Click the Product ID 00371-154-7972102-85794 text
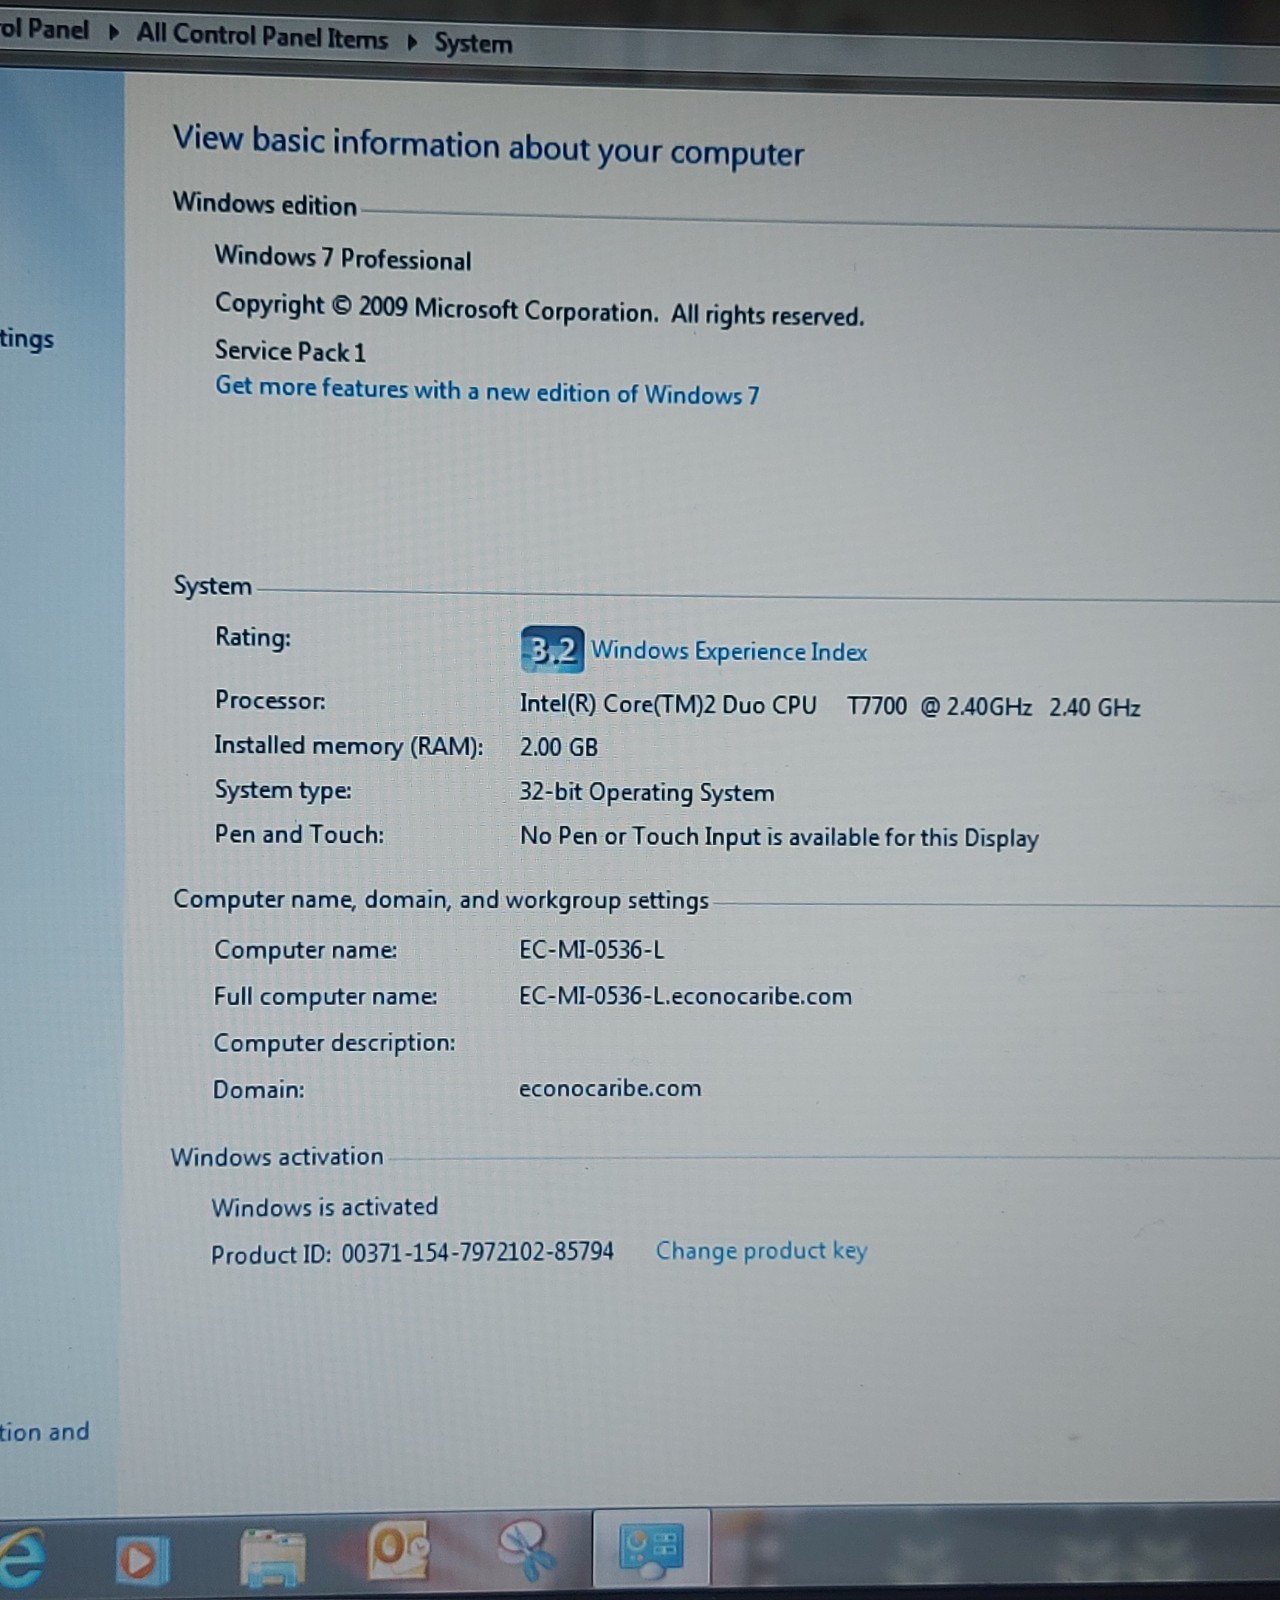Screen dimensions: 1280x1600 coord(412,1253)
